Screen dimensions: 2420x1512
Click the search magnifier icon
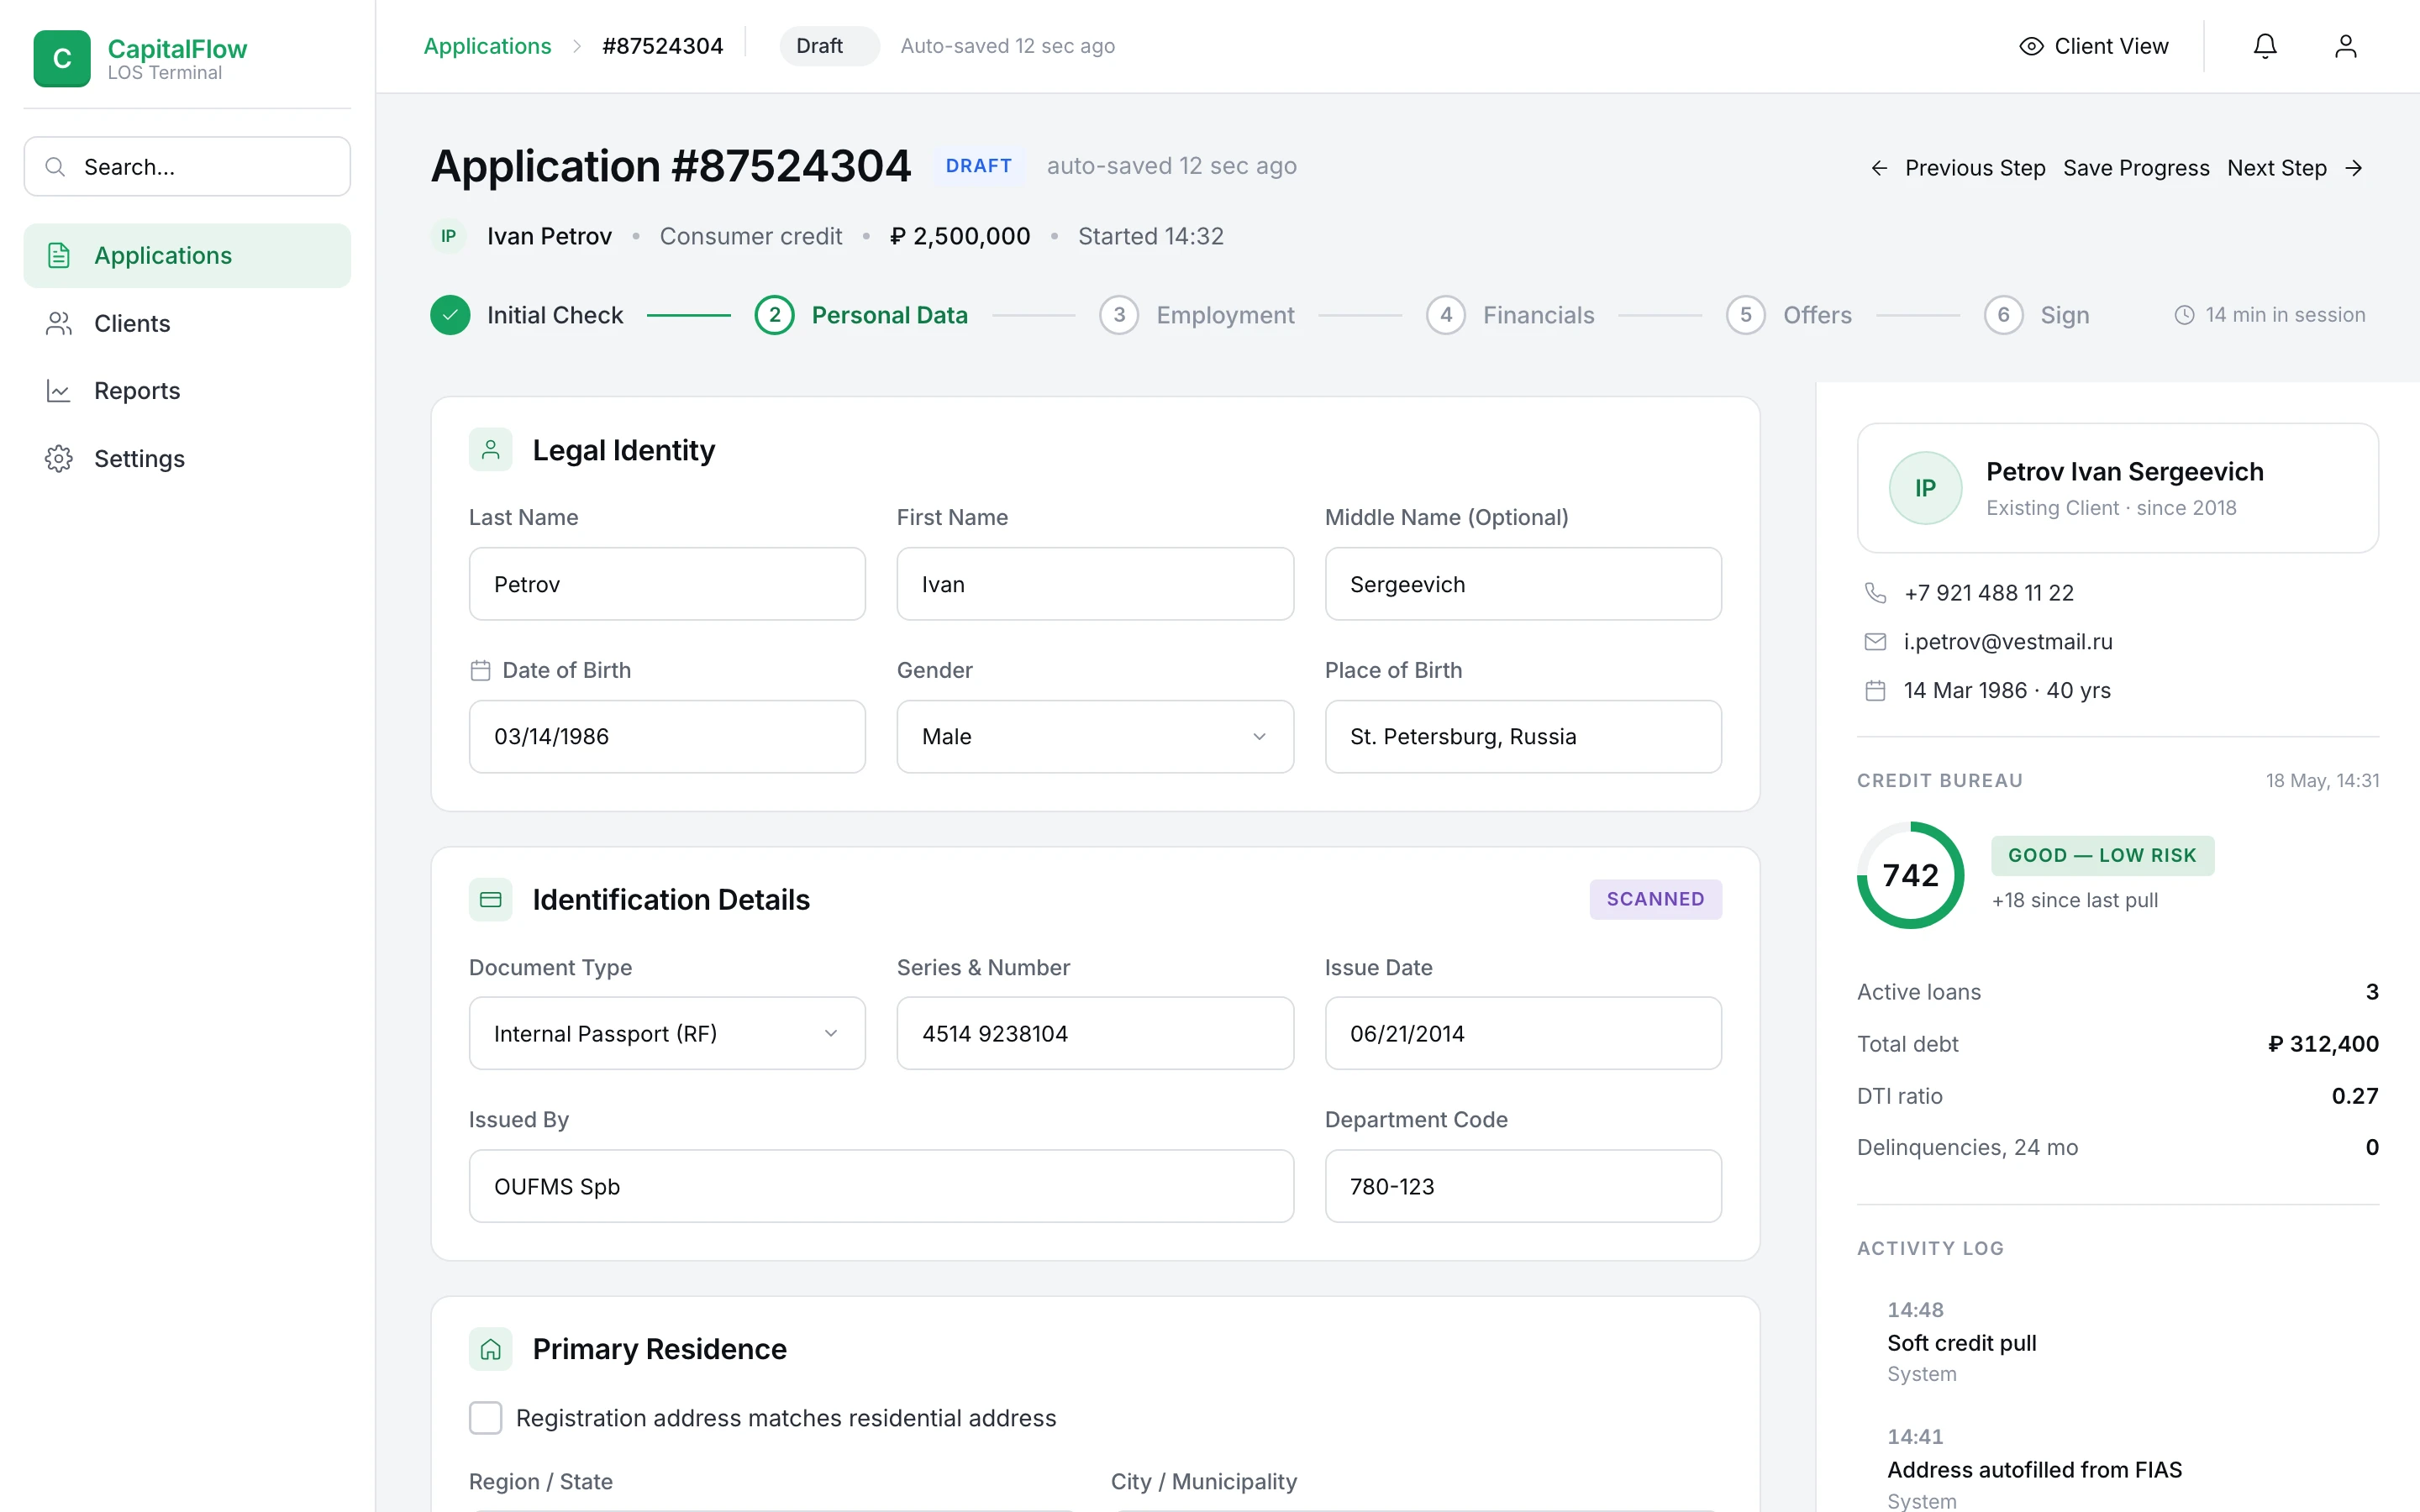pyautogui.click(x=56, y=167)
